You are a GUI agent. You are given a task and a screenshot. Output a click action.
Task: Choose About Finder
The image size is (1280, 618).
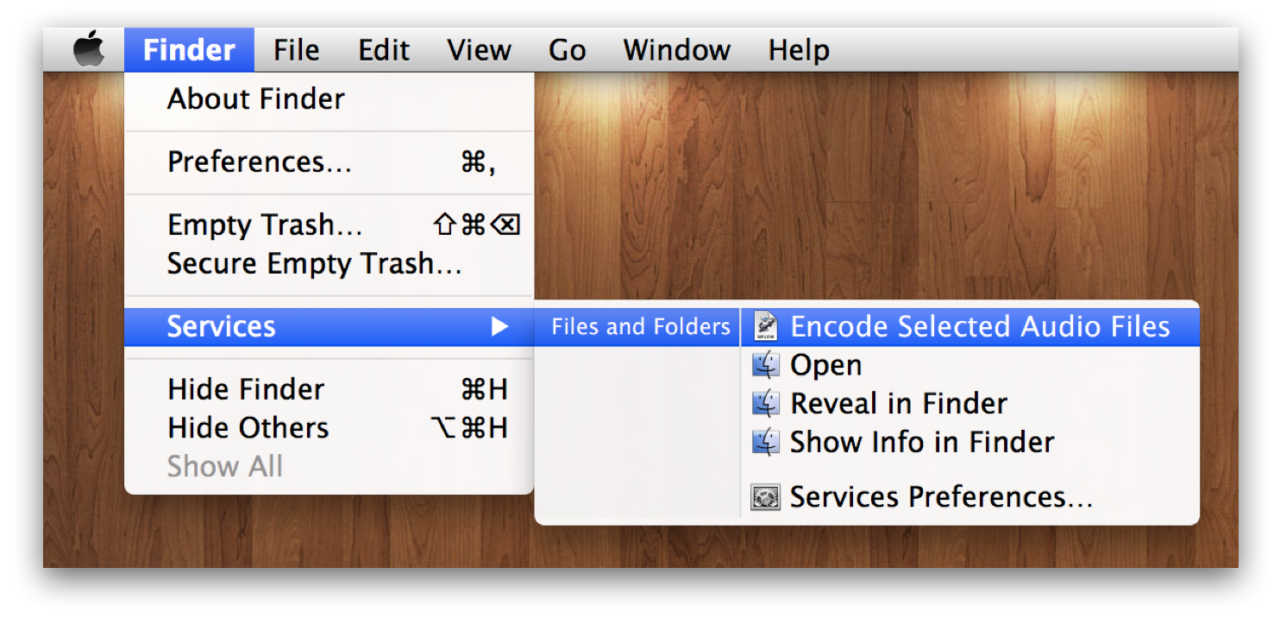pyautogui.click(x=329, y=99)
